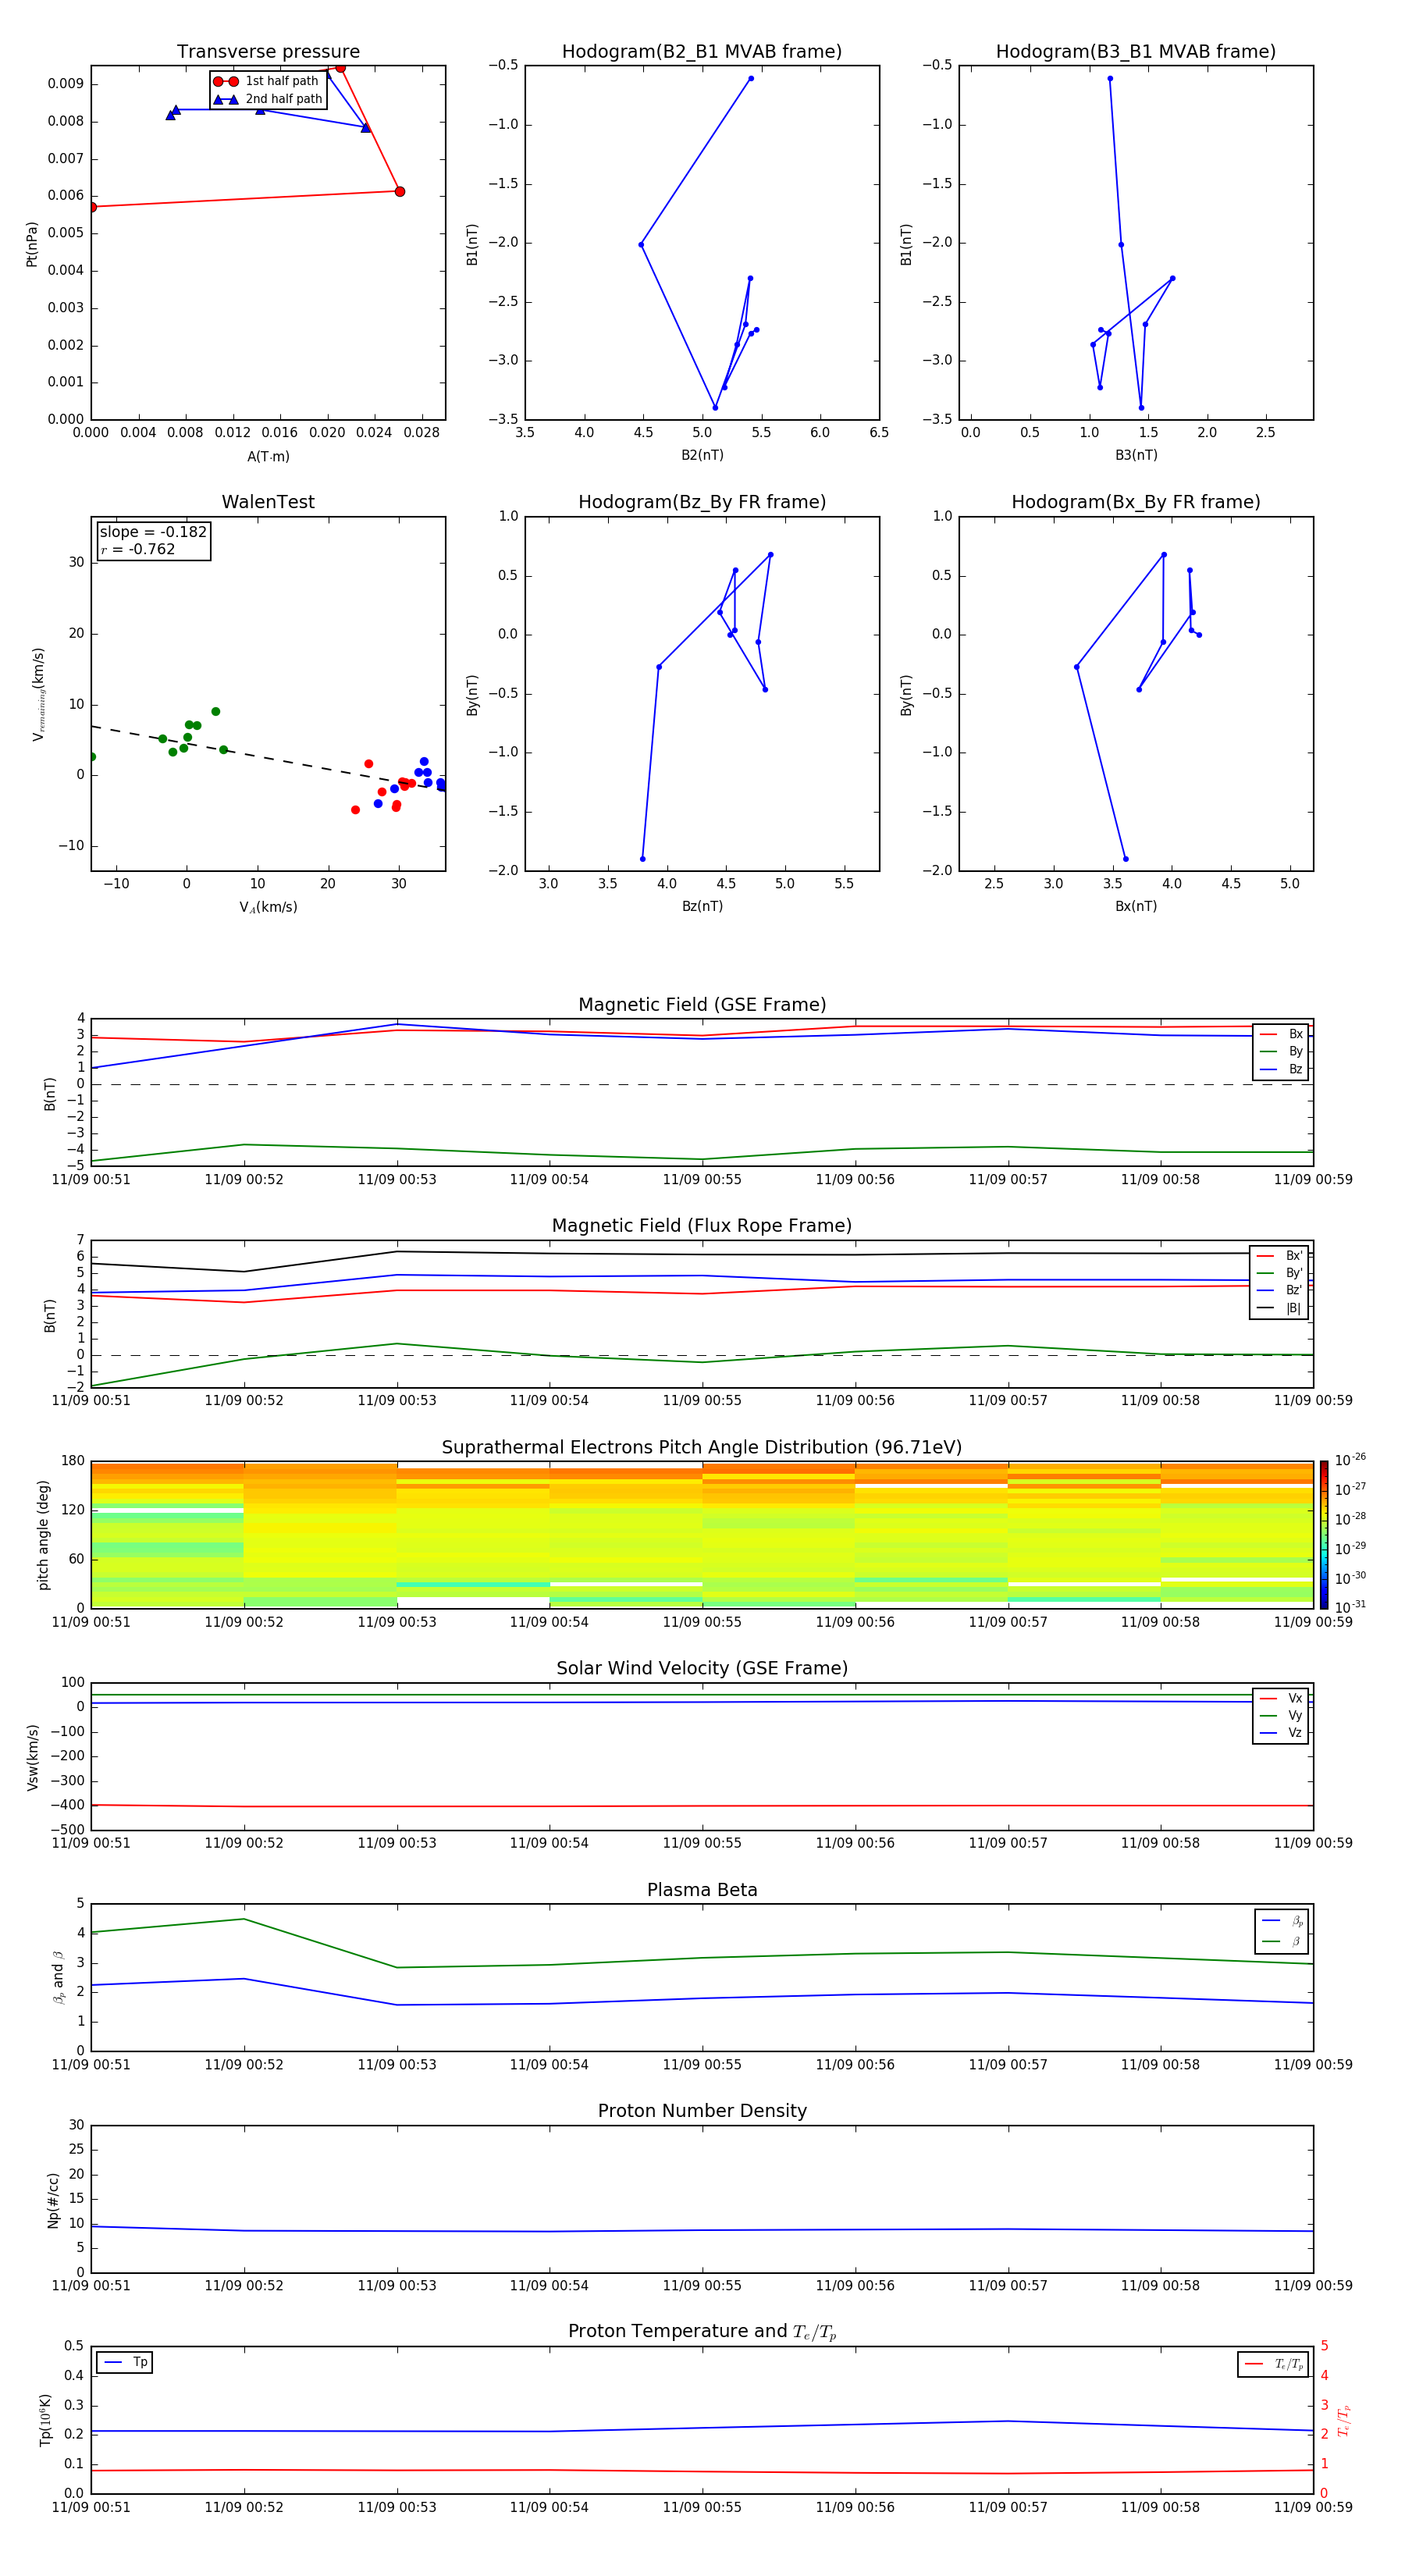Select the |B| entry in Flux Rope legend
The height and width of the screenshot is (2576, 1405).
[x=1280, y=1308]
